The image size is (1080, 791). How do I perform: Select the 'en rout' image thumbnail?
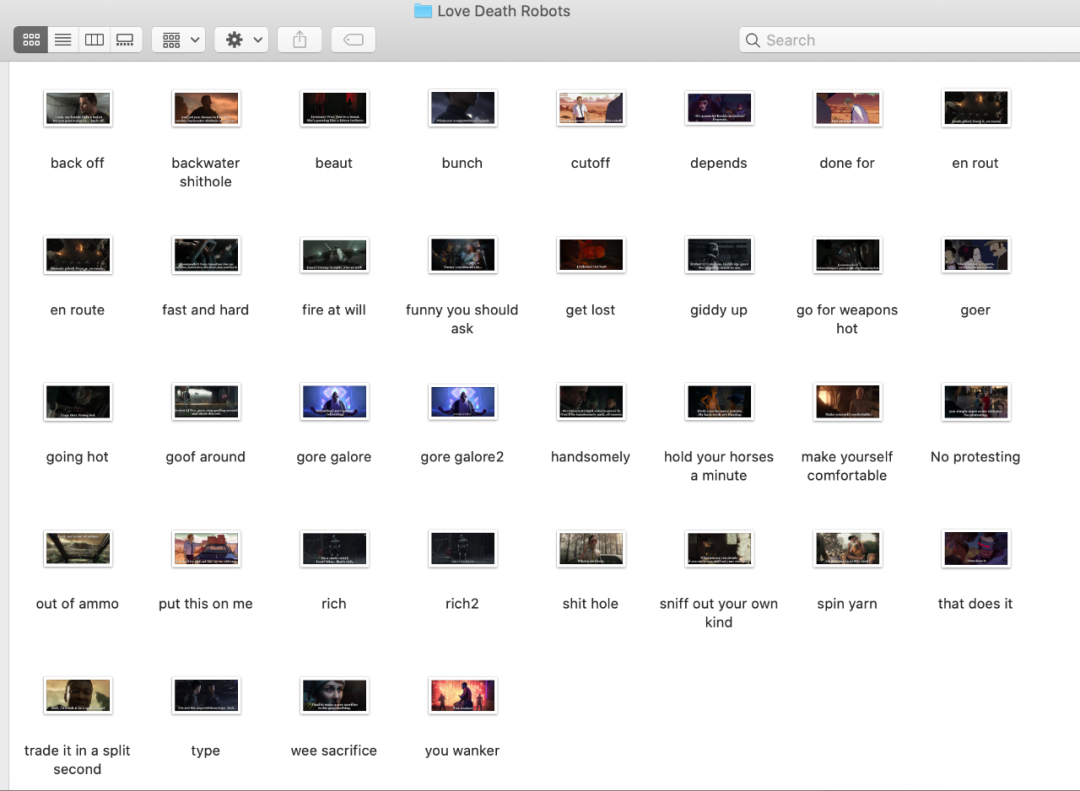pyautogui.click(x=975, y=108)
